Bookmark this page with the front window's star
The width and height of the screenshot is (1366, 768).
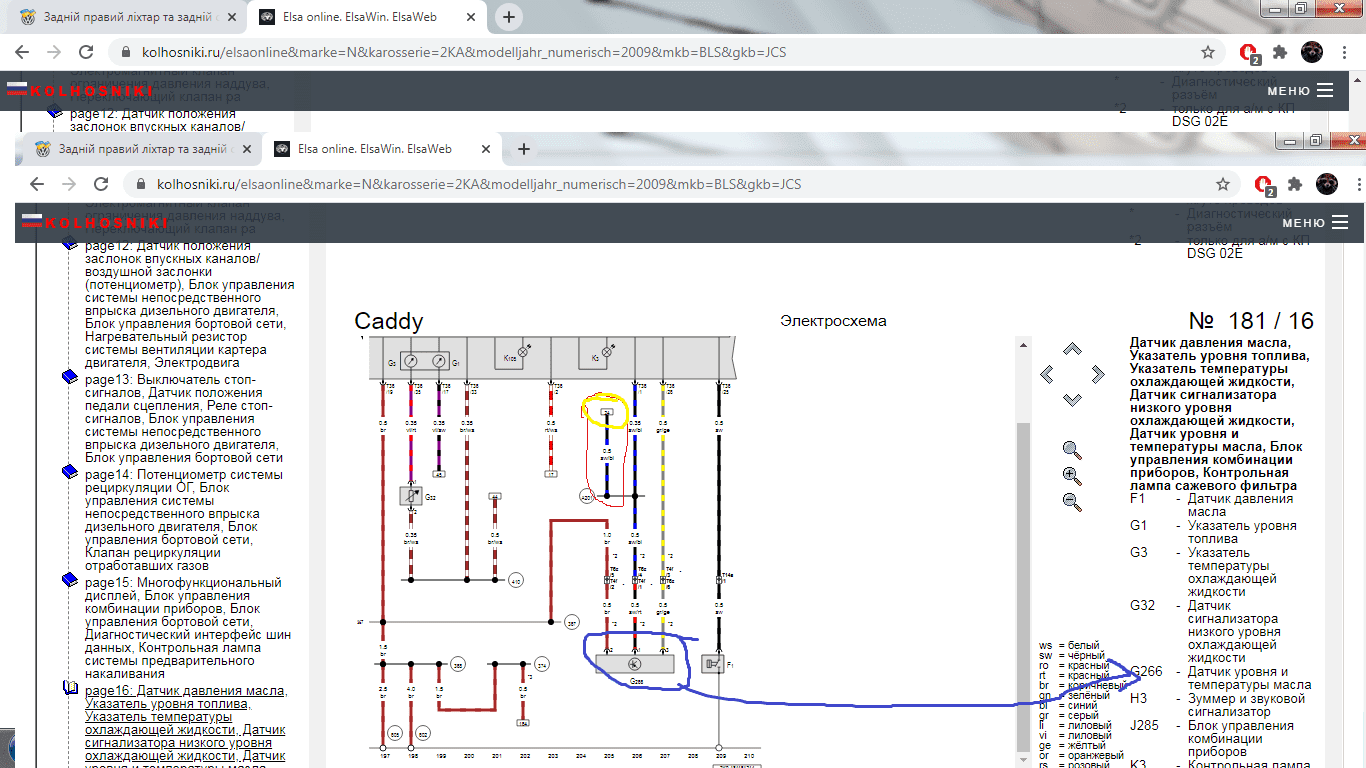(1223, 184)
